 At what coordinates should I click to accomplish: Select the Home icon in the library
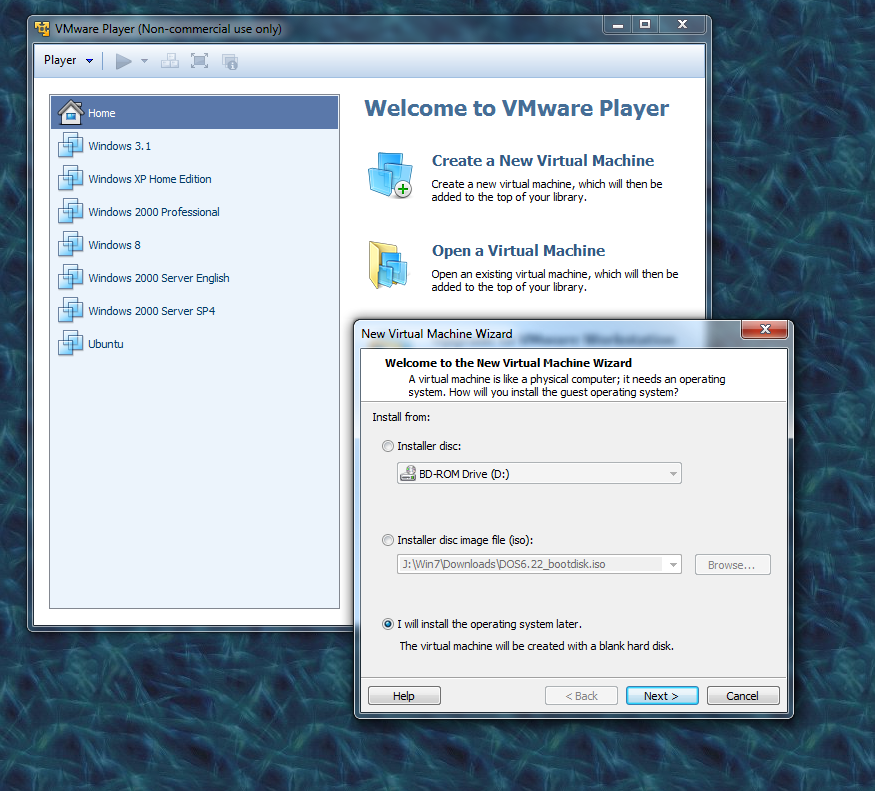click(x=71, y=112)
